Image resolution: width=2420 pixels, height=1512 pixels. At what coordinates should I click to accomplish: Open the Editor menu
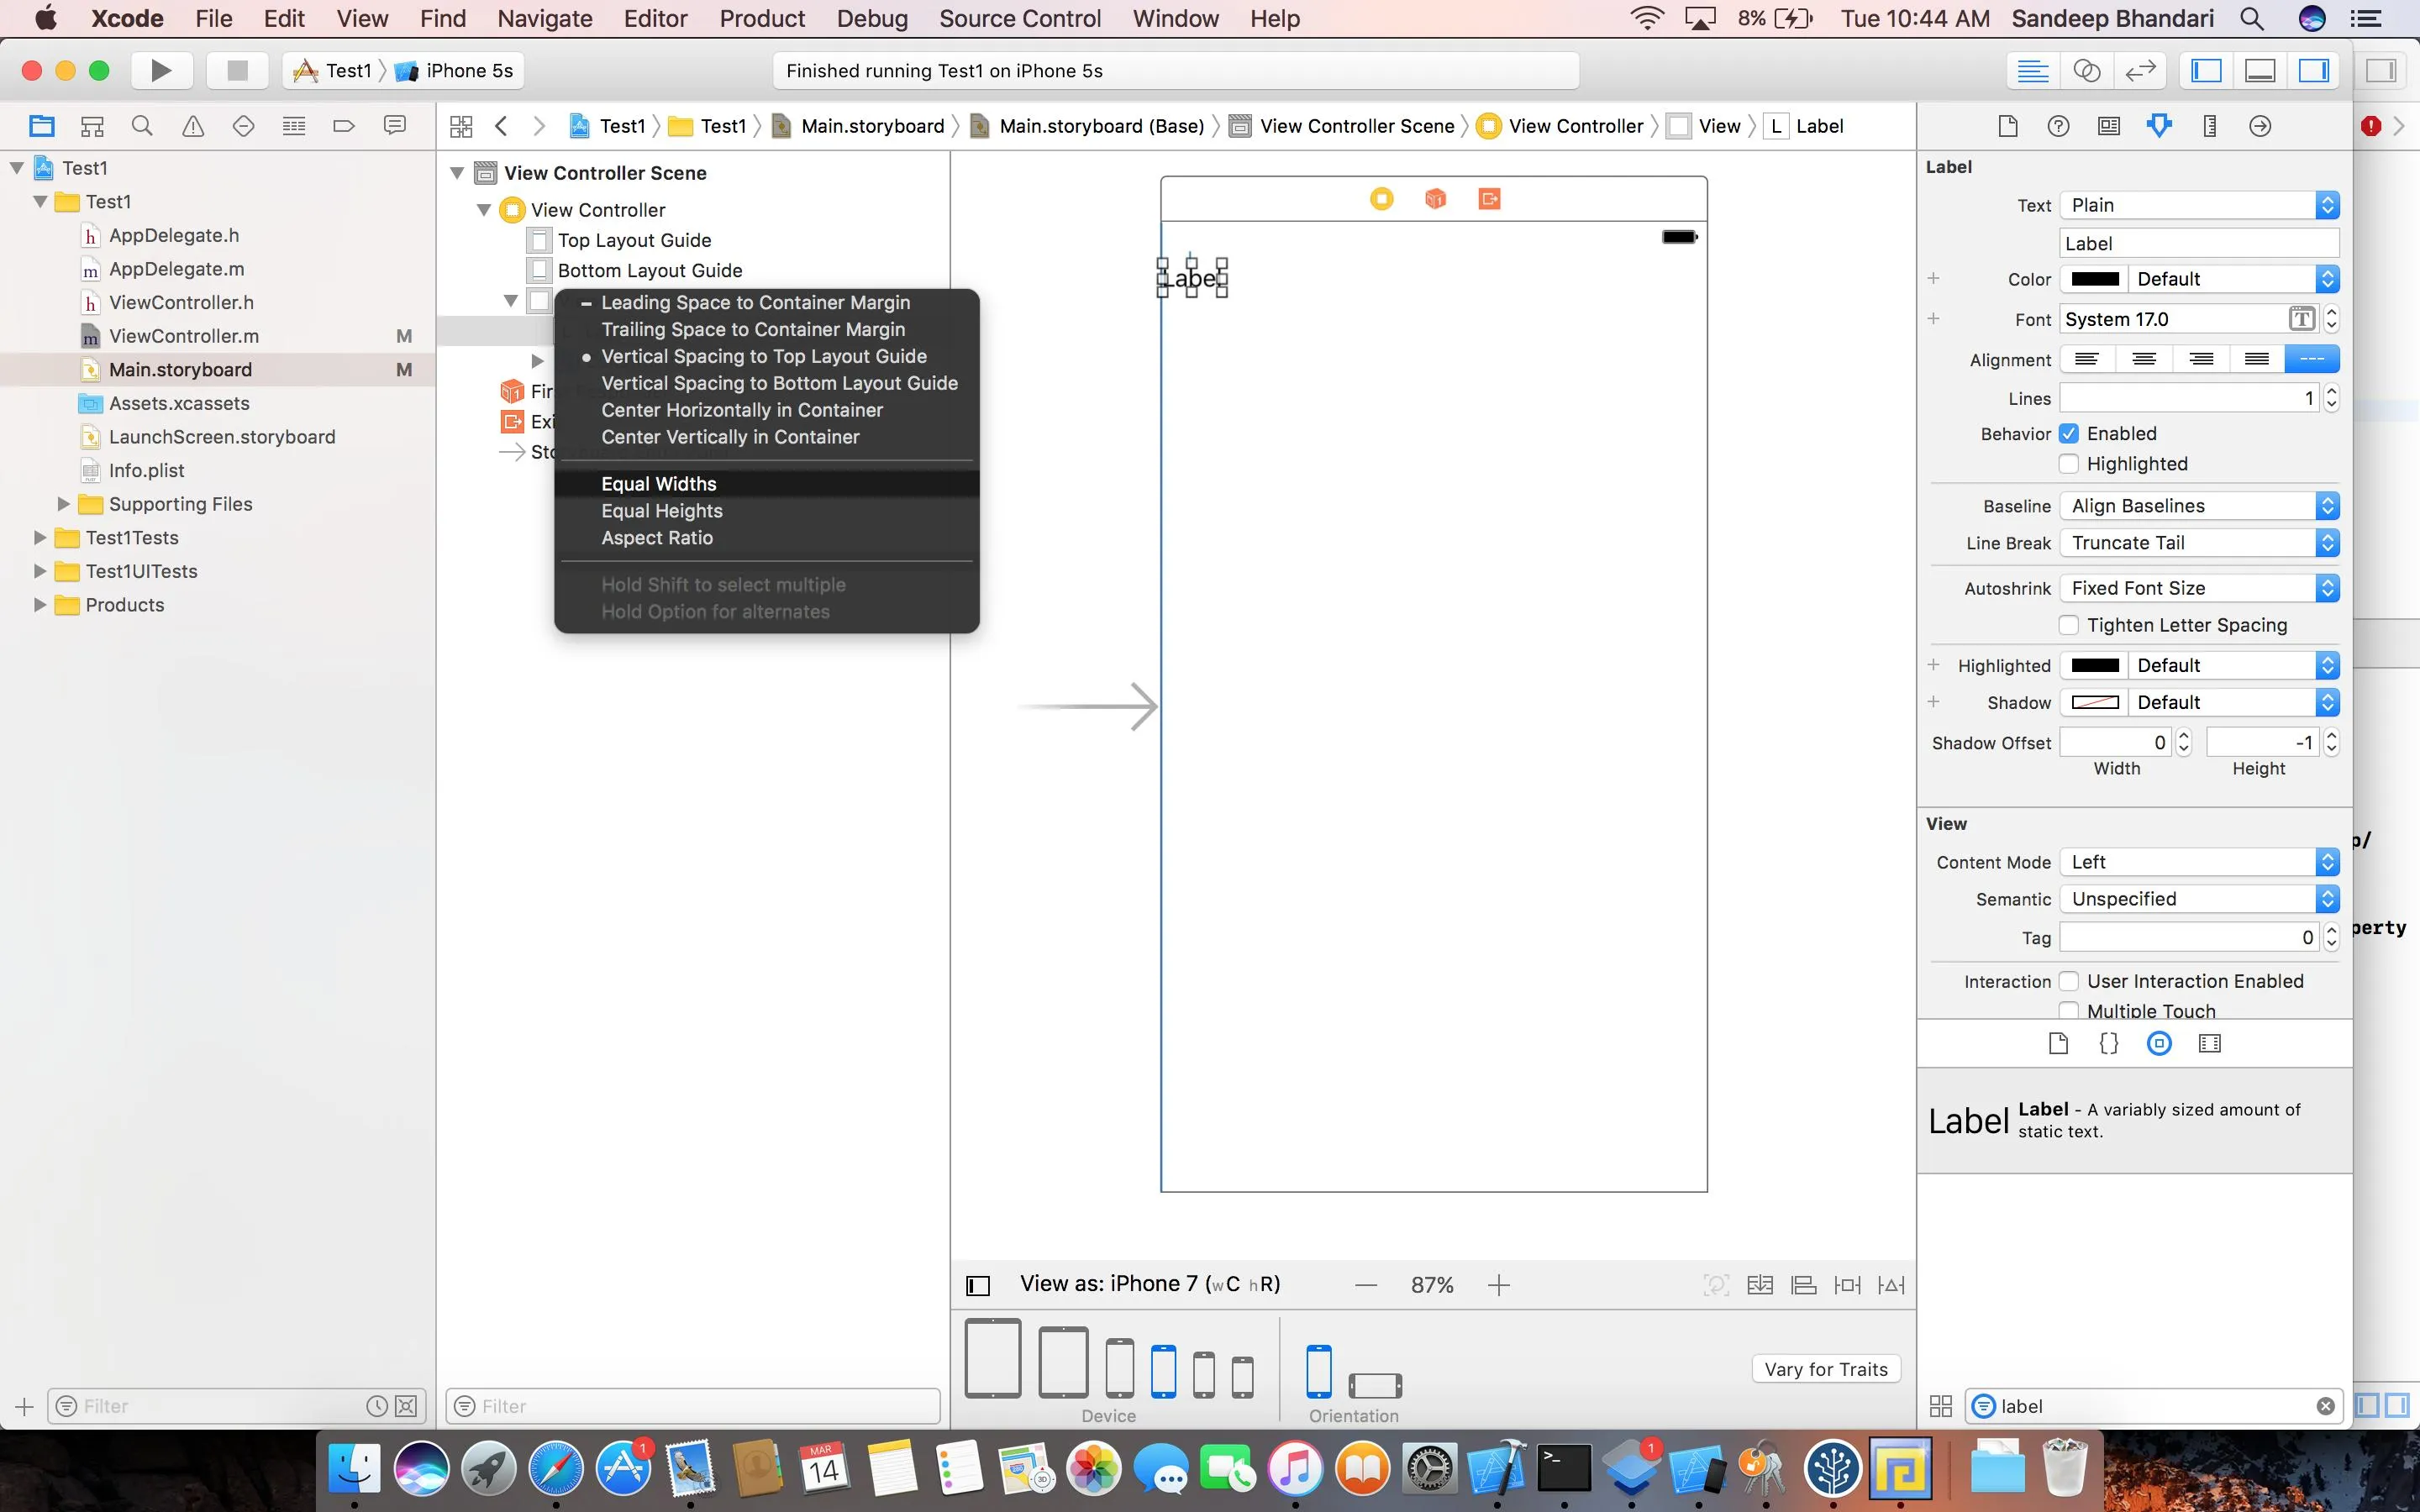tap(655, 18)
